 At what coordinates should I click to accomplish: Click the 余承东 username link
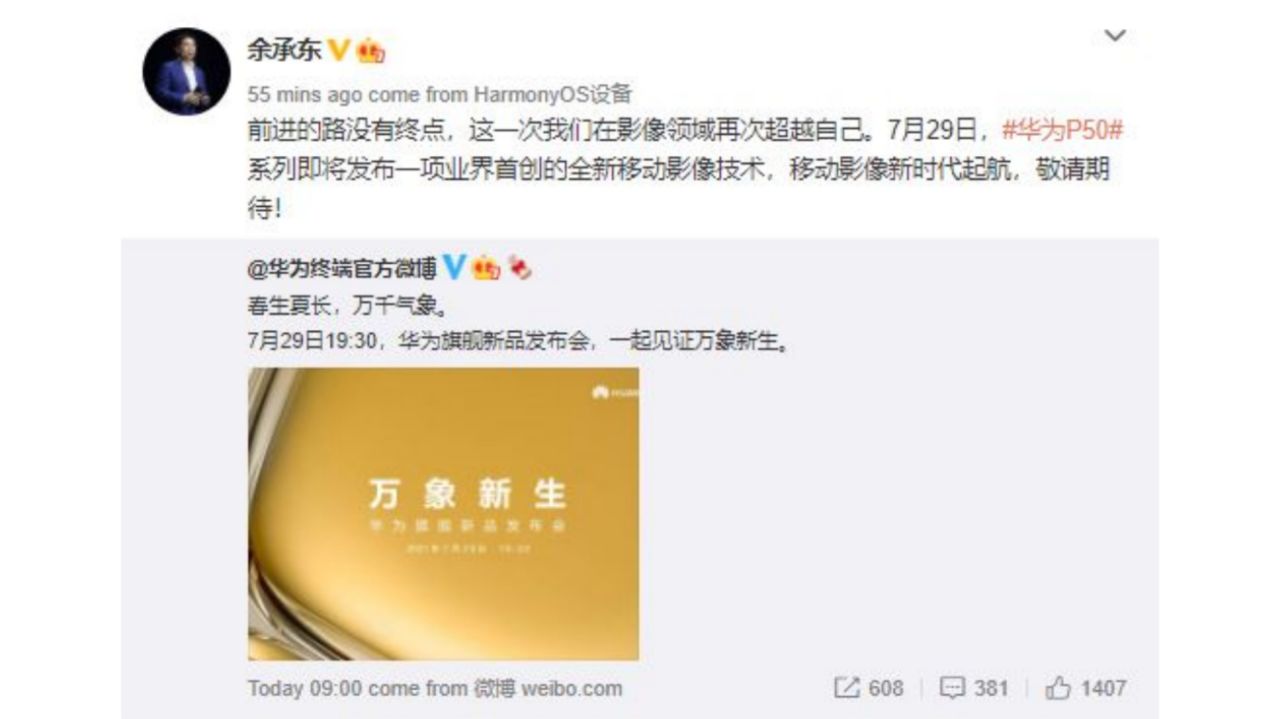[283, 50]
